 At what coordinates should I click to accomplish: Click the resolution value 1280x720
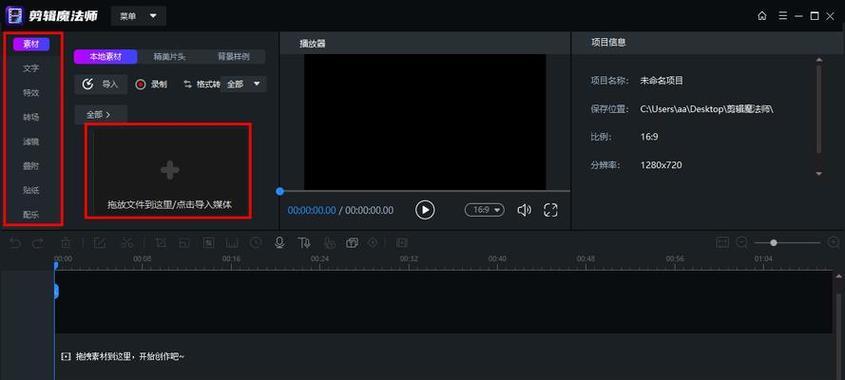661,165
